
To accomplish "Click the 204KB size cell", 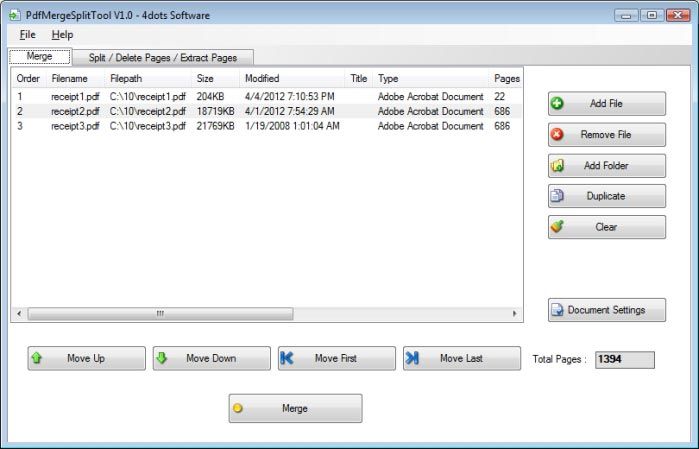I will tap(210, 97).
